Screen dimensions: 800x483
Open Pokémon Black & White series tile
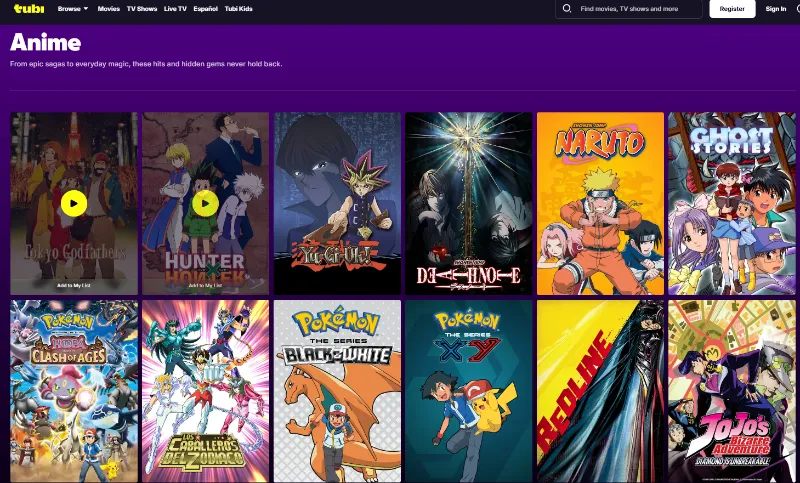[x=337, y=390]
